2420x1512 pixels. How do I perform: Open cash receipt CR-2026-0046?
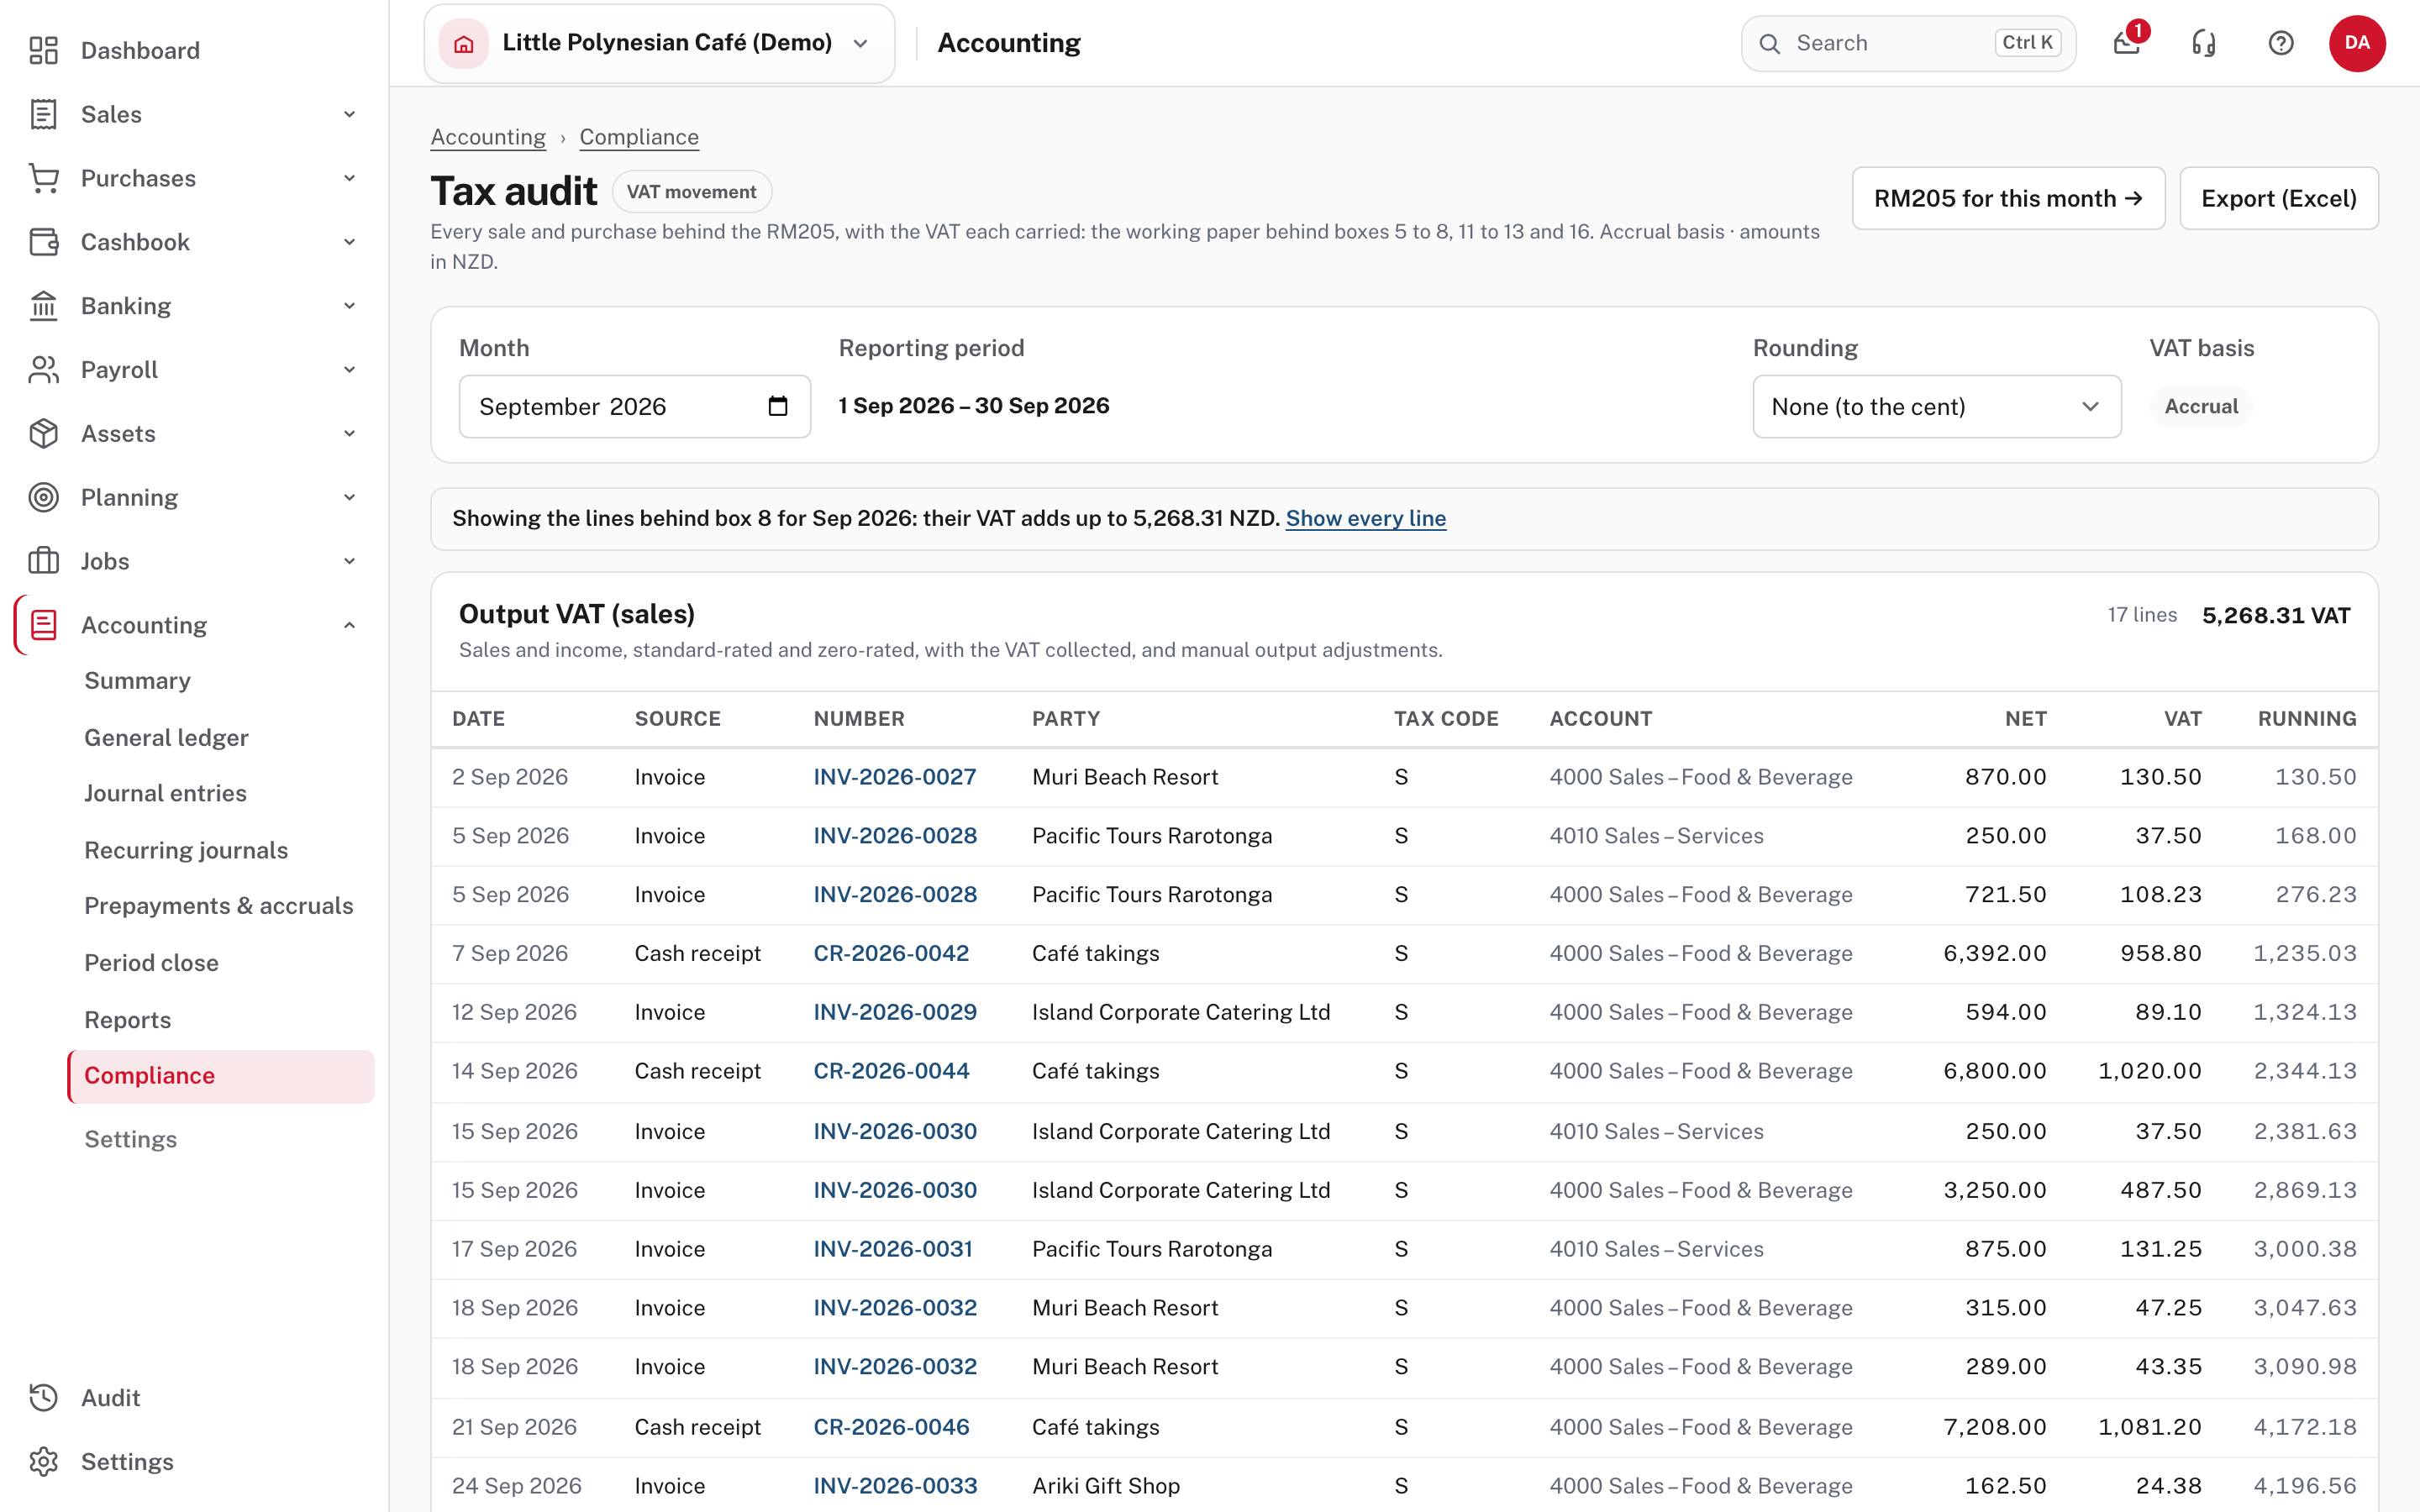tap(891, 1427)
